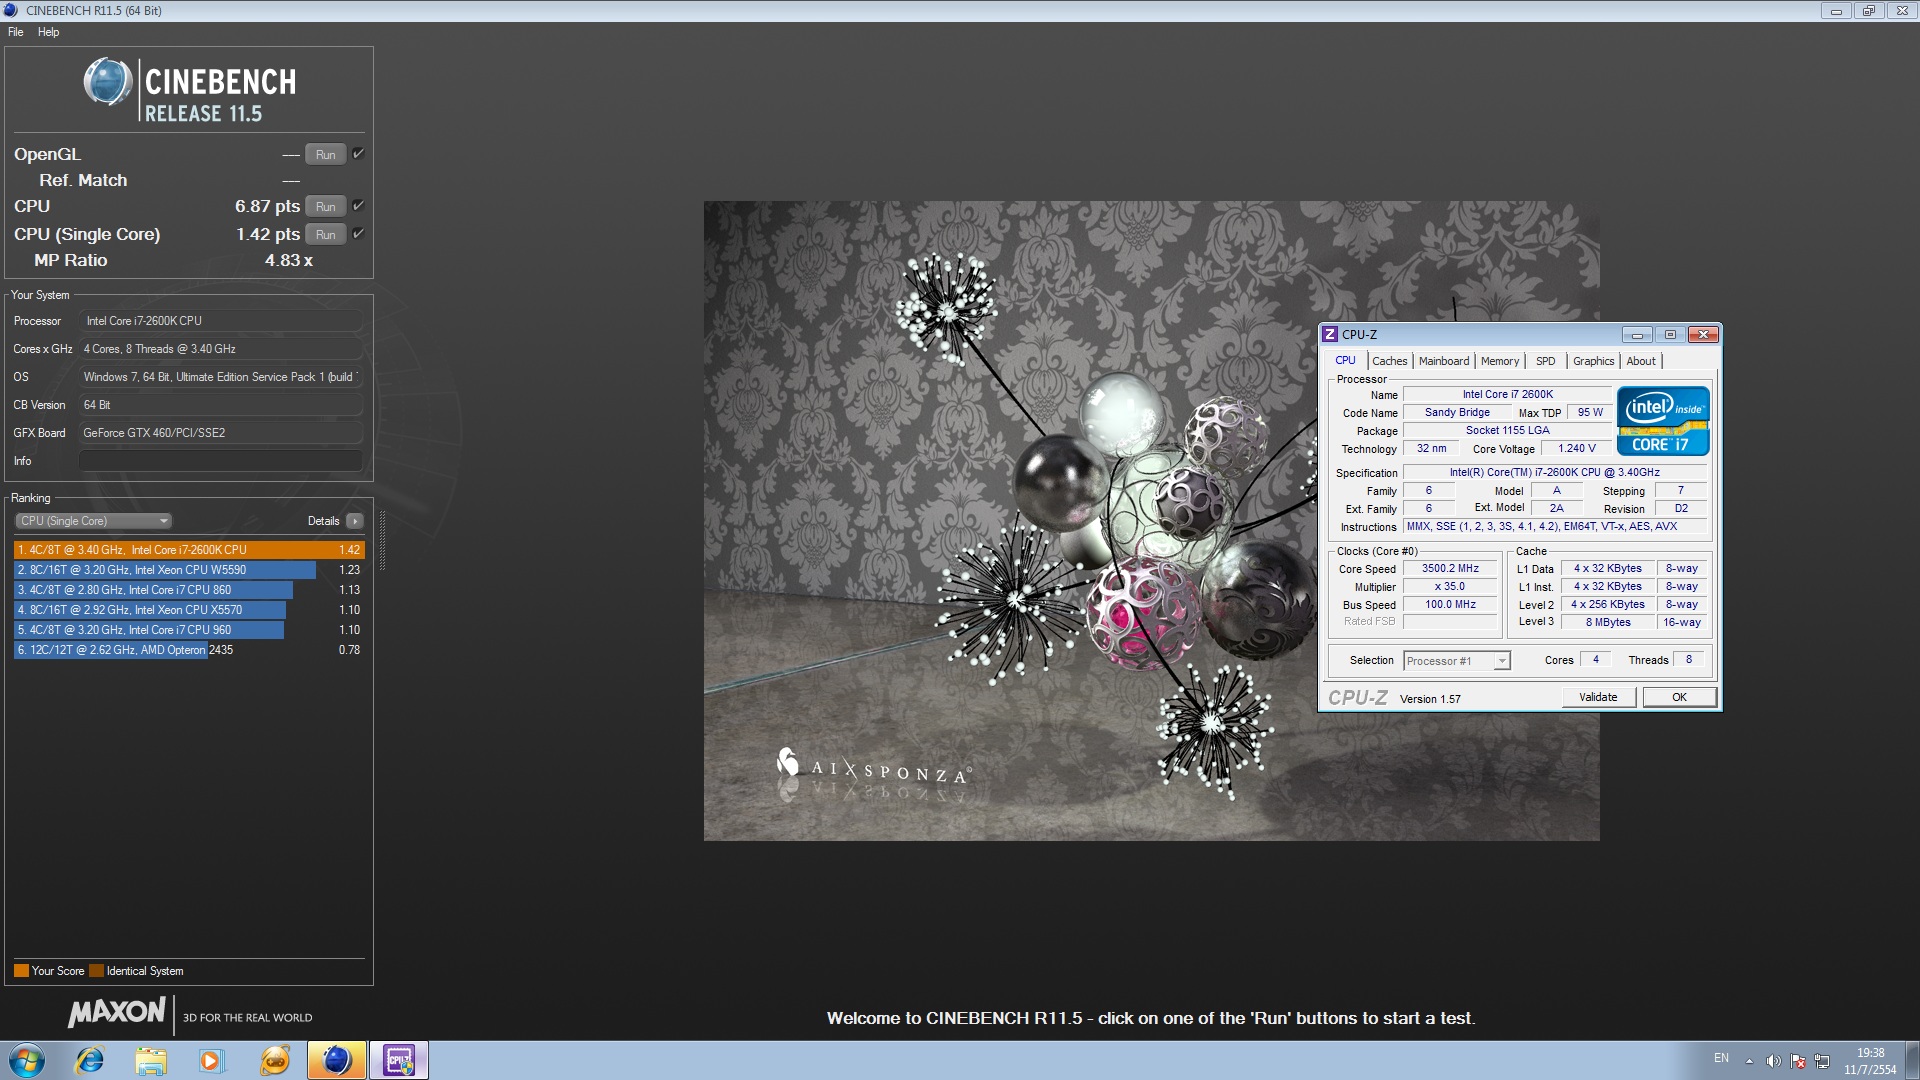Screen dimensions: 1920x1080
Task: Open Windows Media Player from taskbar
Action: [212, 1060]
